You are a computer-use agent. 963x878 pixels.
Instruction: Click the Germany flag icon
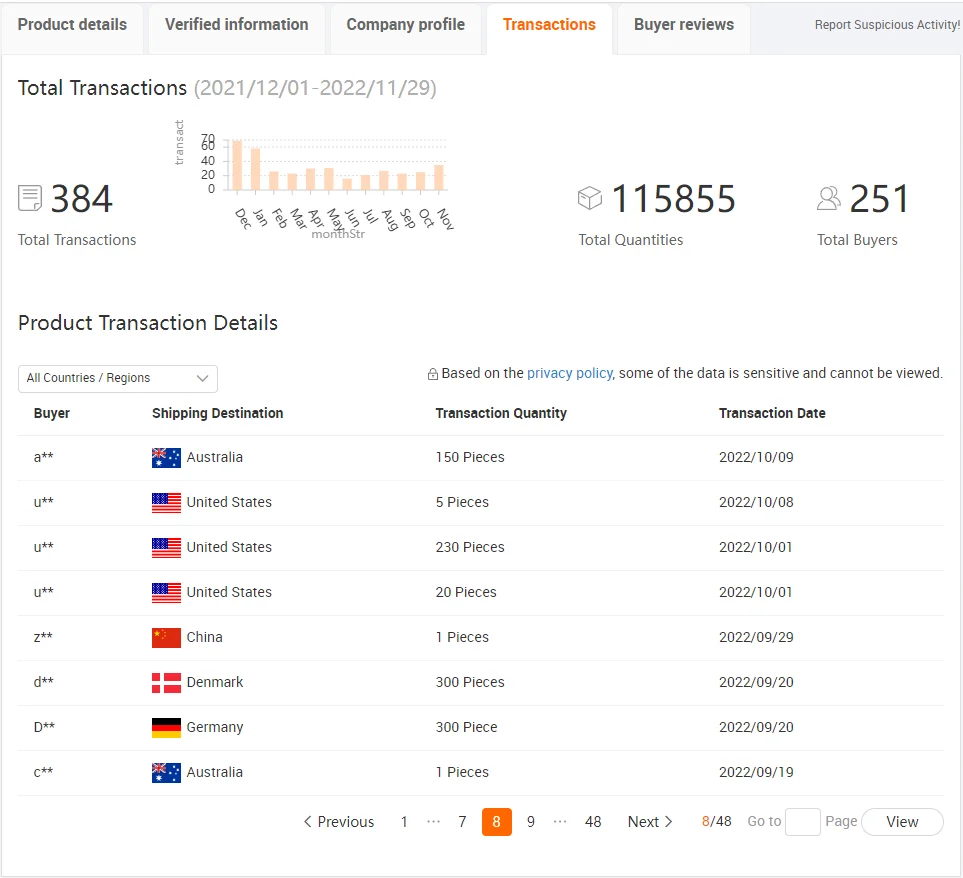pos(166,728)
